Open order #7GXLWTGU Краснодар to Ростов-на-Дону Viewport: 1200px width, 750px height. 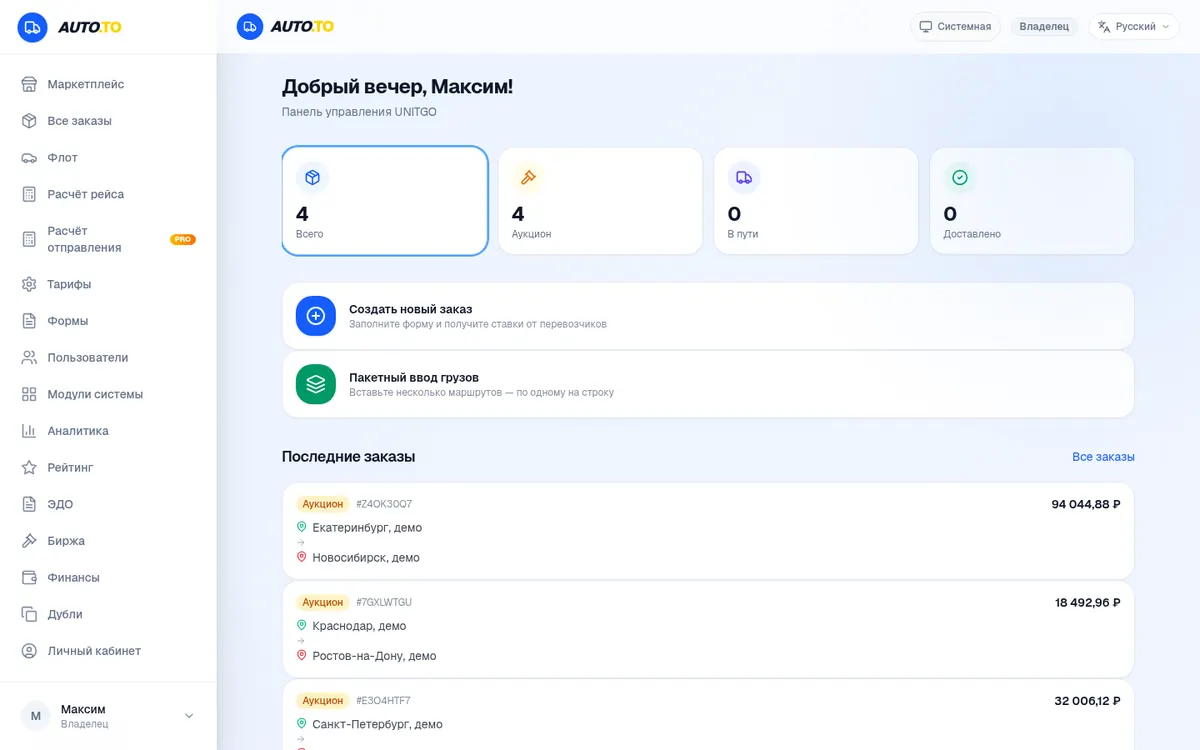pos(708,629)
